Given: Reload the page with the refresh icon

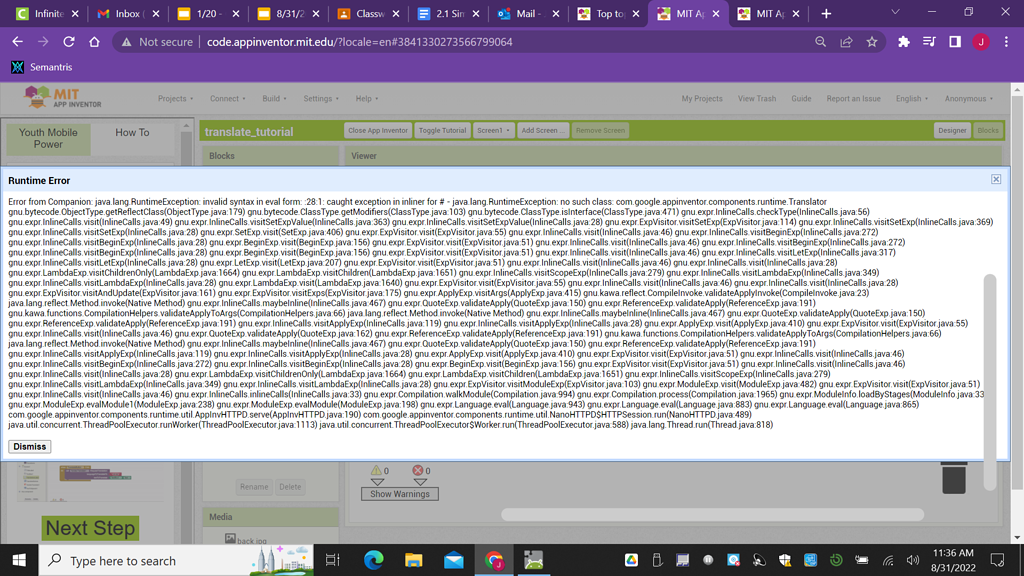Looking at the screenshot, I should [x=68, y=43].
